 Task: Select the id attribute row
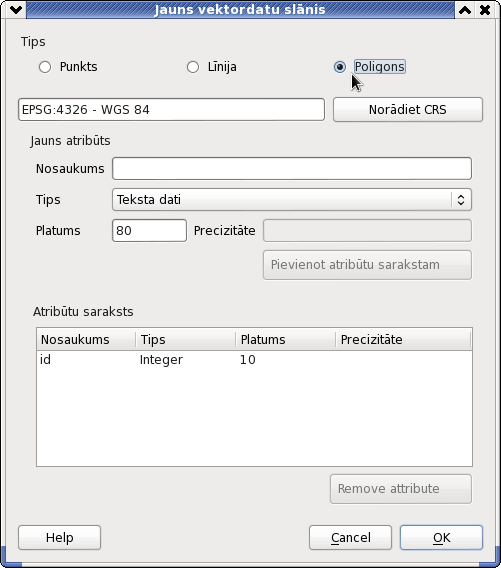[254, 360]
